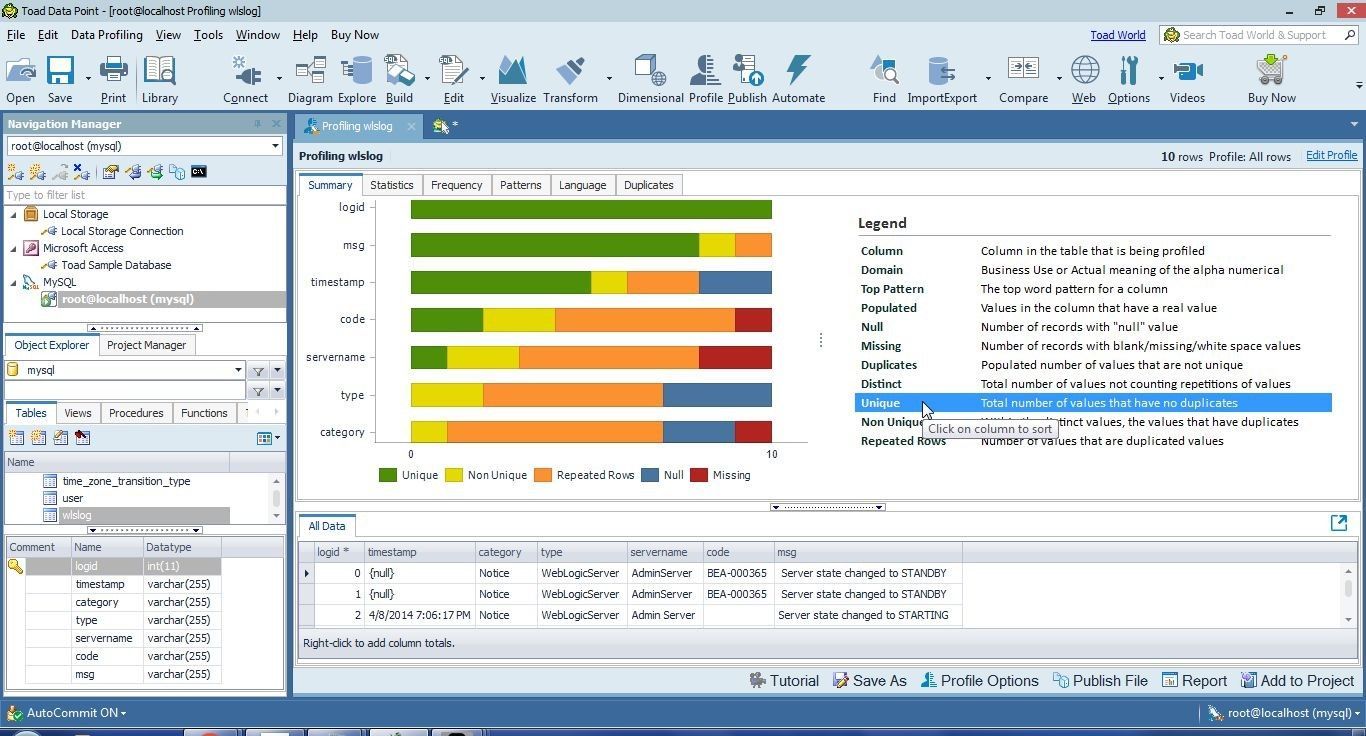Click the Tutorial button
Screen dimensions: 1366x736
coord(783,681)
